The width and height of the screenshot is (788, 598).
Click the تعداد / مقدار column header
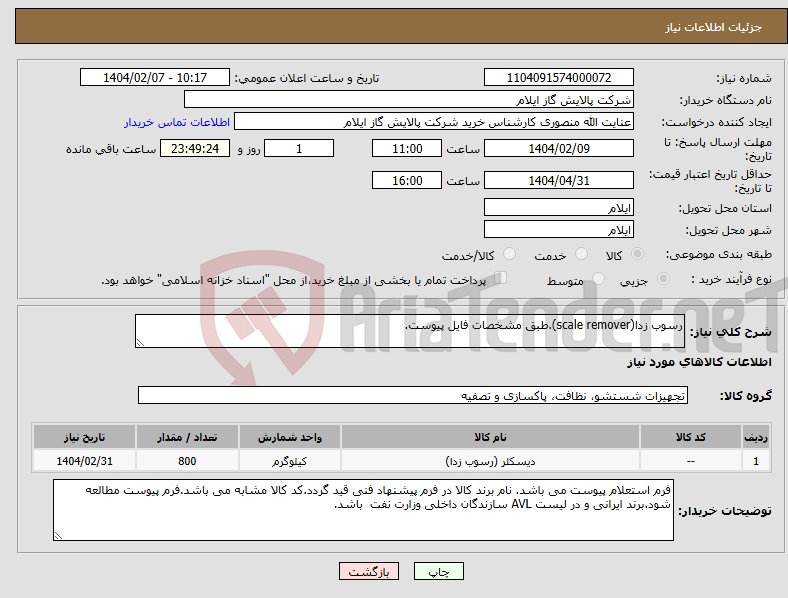coord(187,437)
